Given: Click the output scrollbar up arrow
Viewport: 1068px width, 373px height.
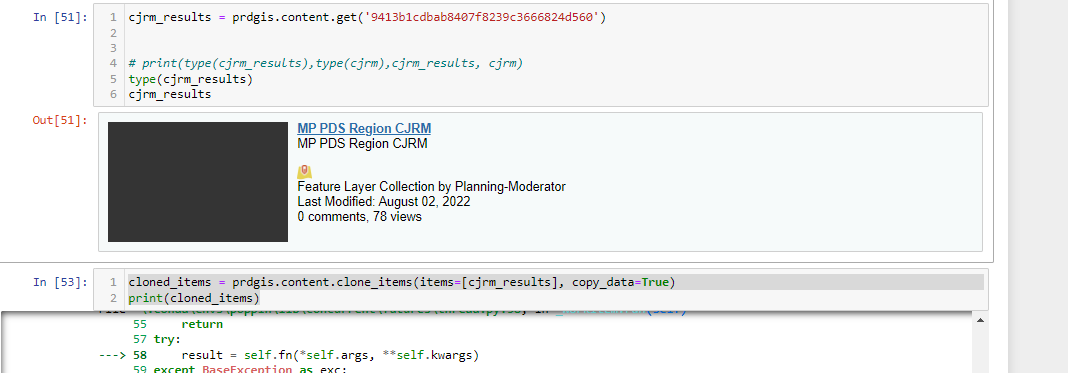Looking at the screenshot, I should (981, 320).
